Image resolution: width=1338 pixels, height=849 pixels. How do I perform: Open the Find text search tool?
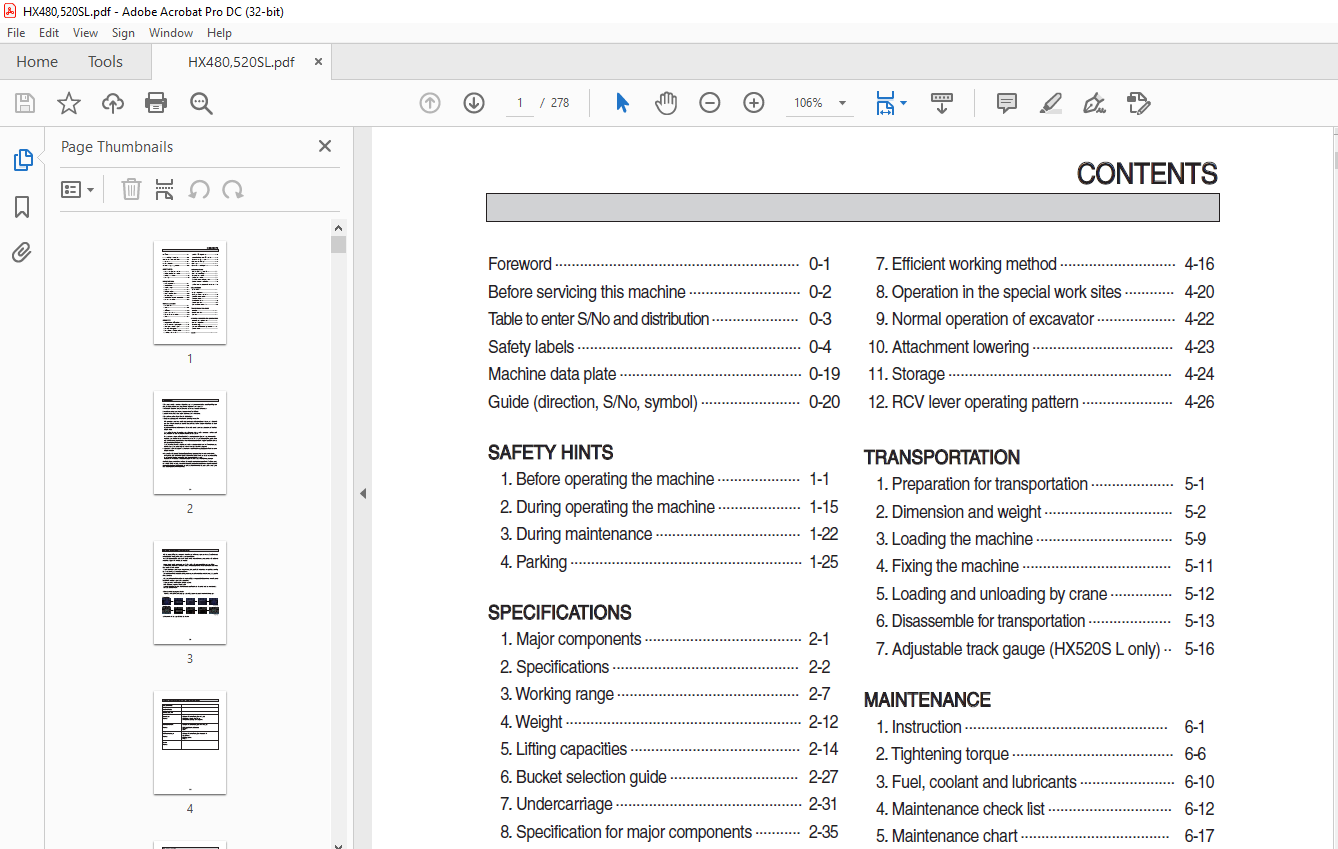[201, 103]
